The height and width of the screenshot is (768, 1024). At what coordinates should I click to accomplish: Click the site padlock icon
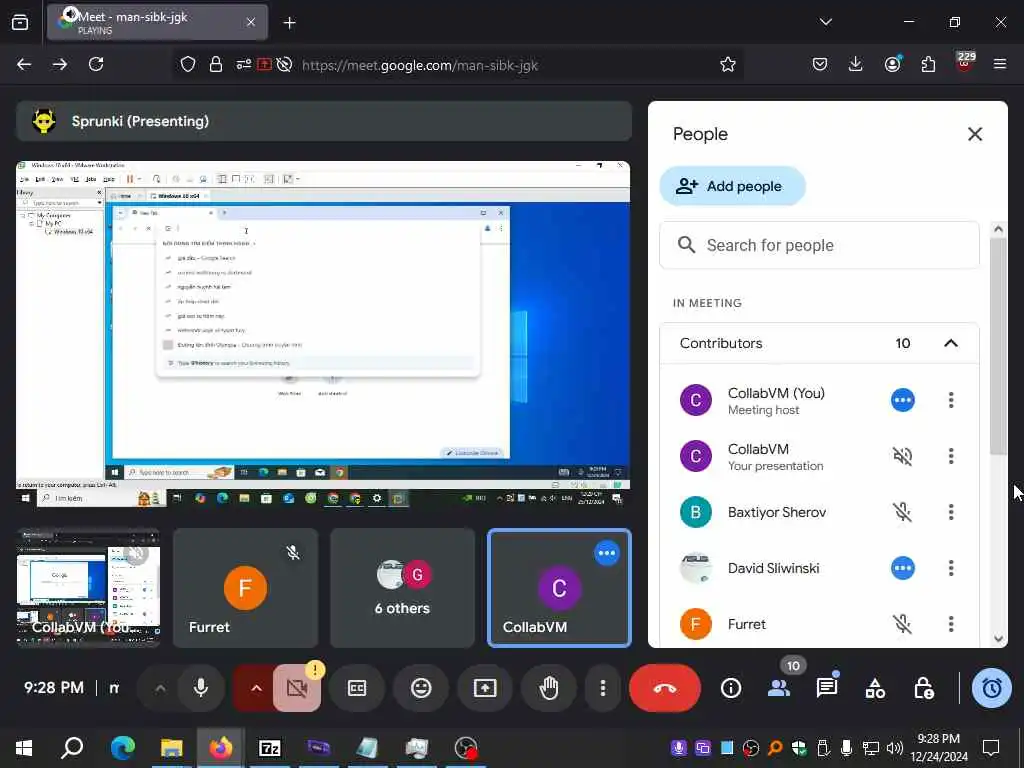216,65
